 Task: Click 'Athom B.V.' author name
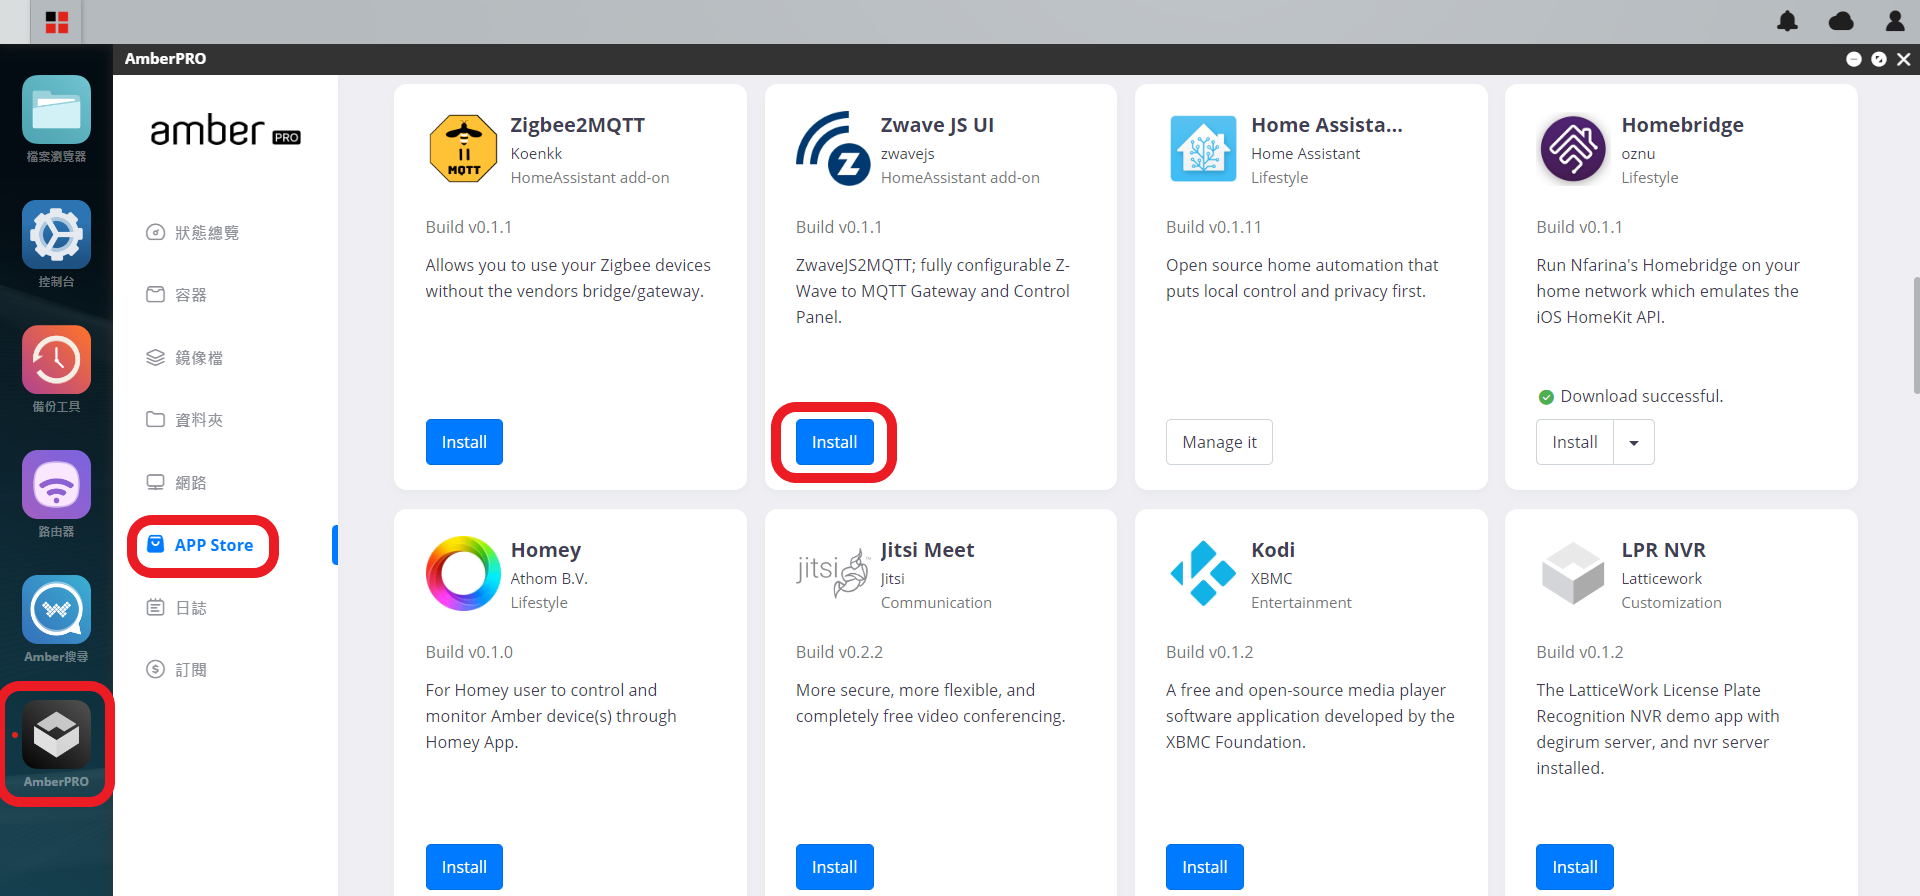[549, 578]
